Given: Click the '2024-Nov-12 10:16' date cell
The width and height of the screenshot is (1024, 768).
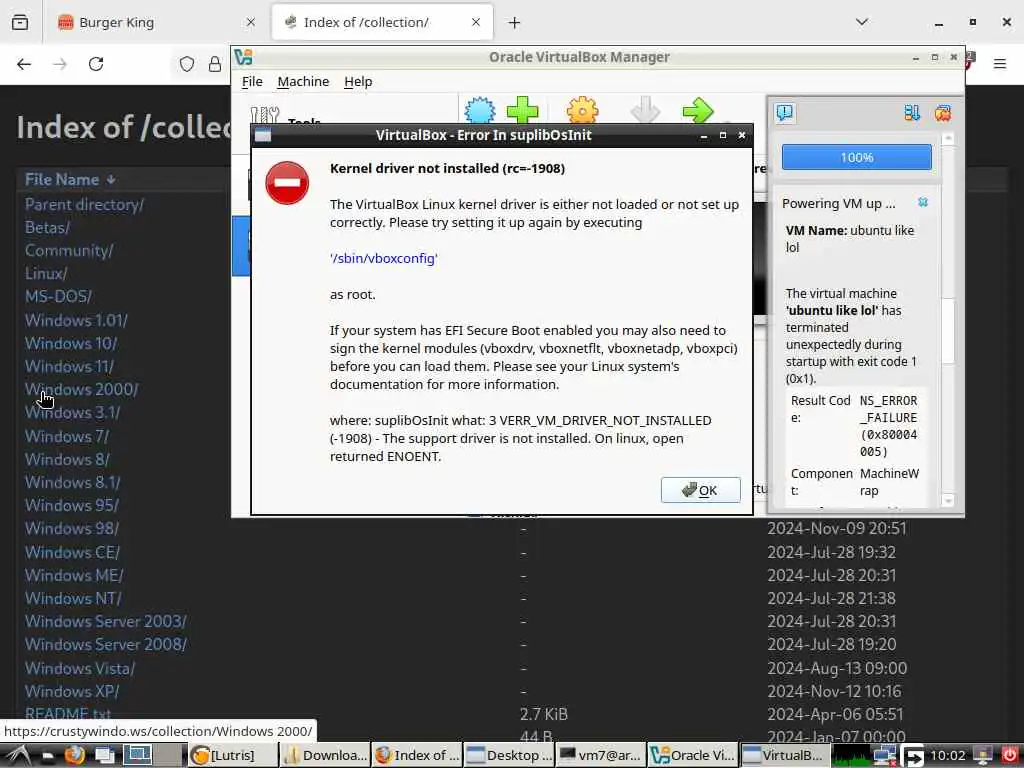Looking at the screenshot, I should (x=834, y=691).
